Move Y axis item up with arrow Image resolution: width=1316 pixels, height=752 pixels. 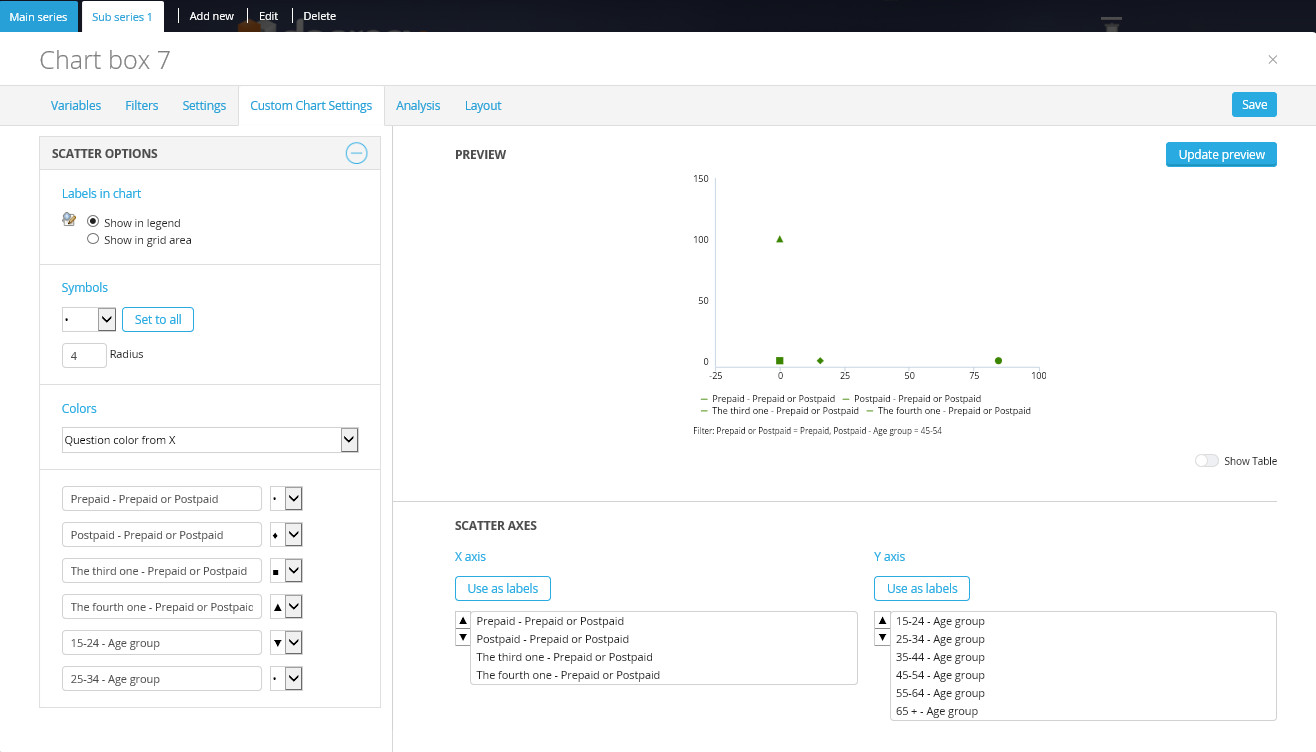(882, 620)
